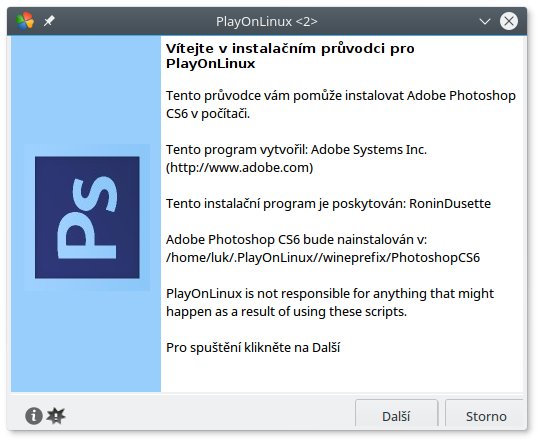Click the Photoshop PS logo image

[x=87, y=217]
